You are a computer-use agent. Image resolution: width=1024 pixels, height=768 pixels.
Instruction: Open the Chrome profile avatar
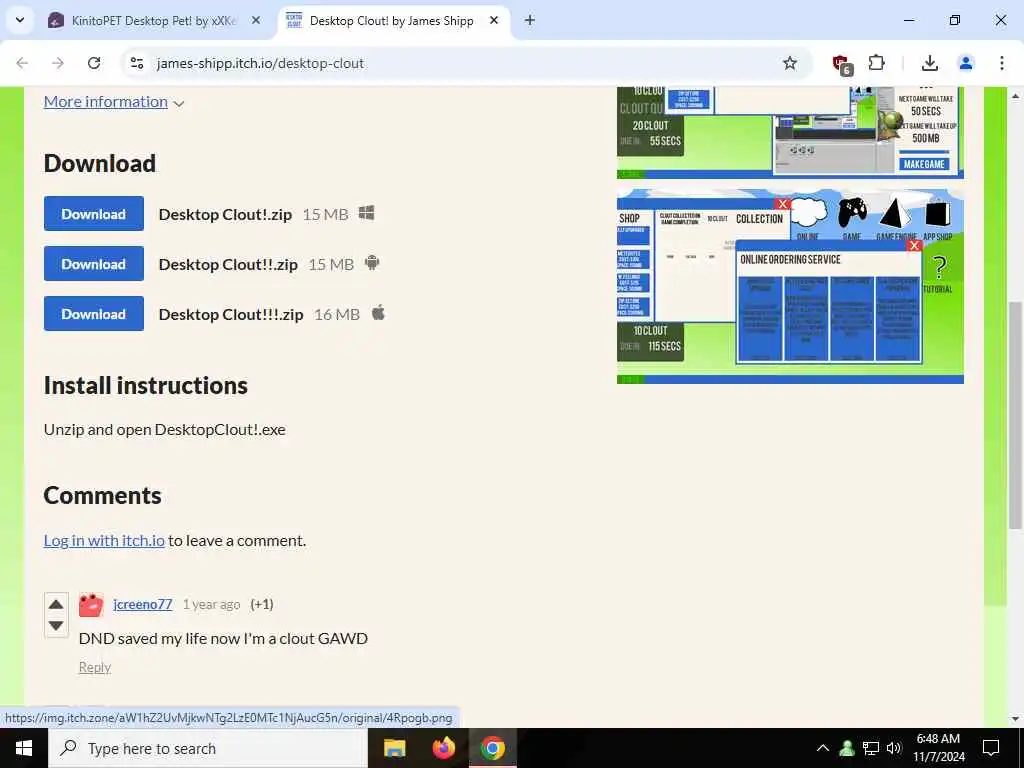tap(965, 63)
